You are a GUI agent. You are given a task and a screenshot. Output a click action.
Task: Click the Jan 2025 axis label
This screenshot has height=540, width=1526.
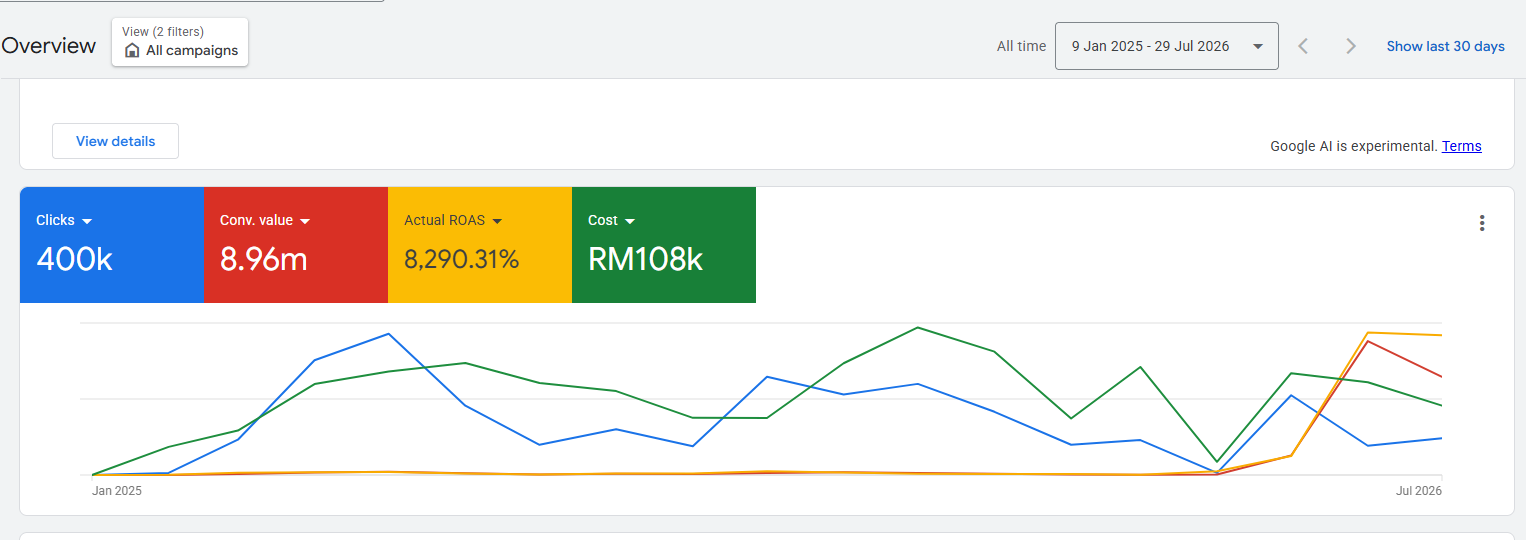coord(116,491)
